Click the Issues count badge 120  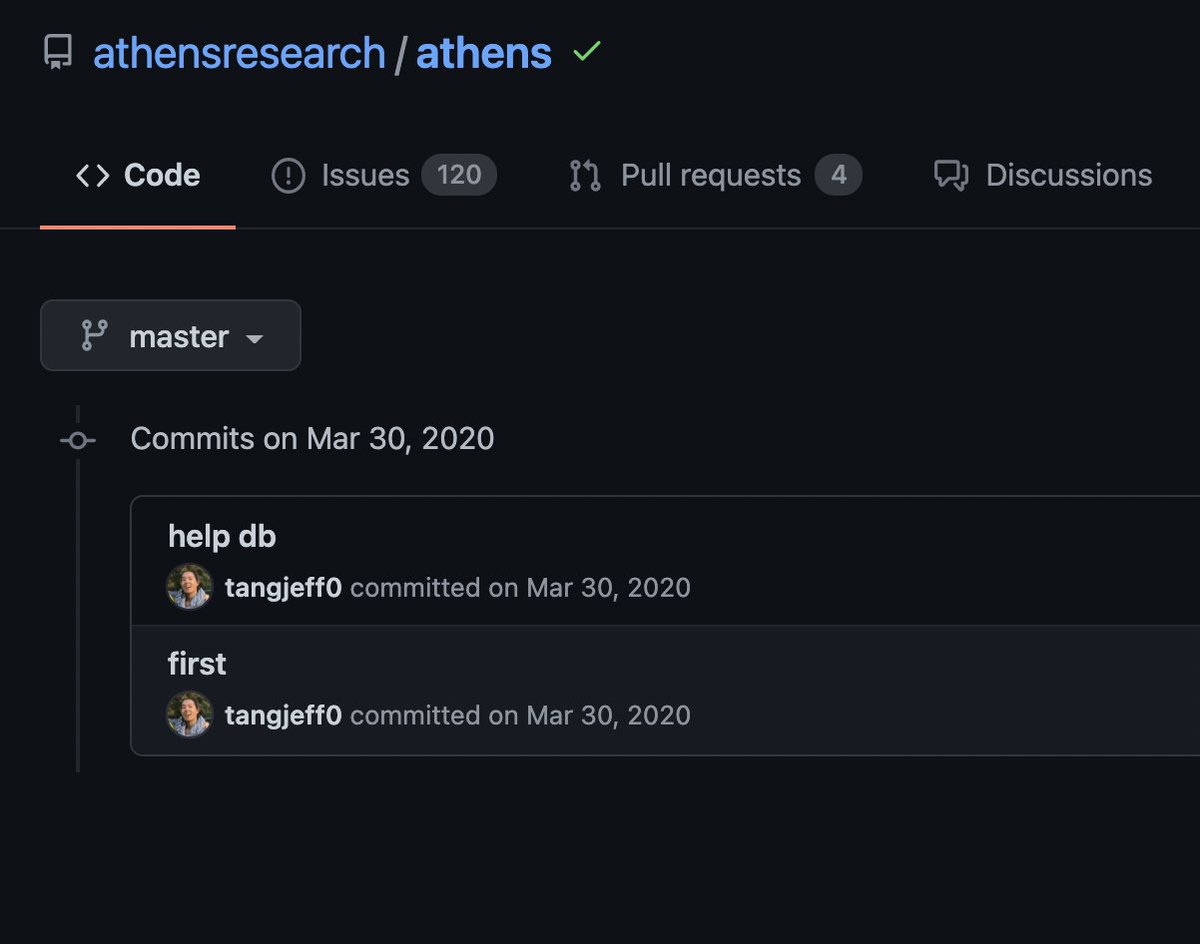click(x=459, y=175)
